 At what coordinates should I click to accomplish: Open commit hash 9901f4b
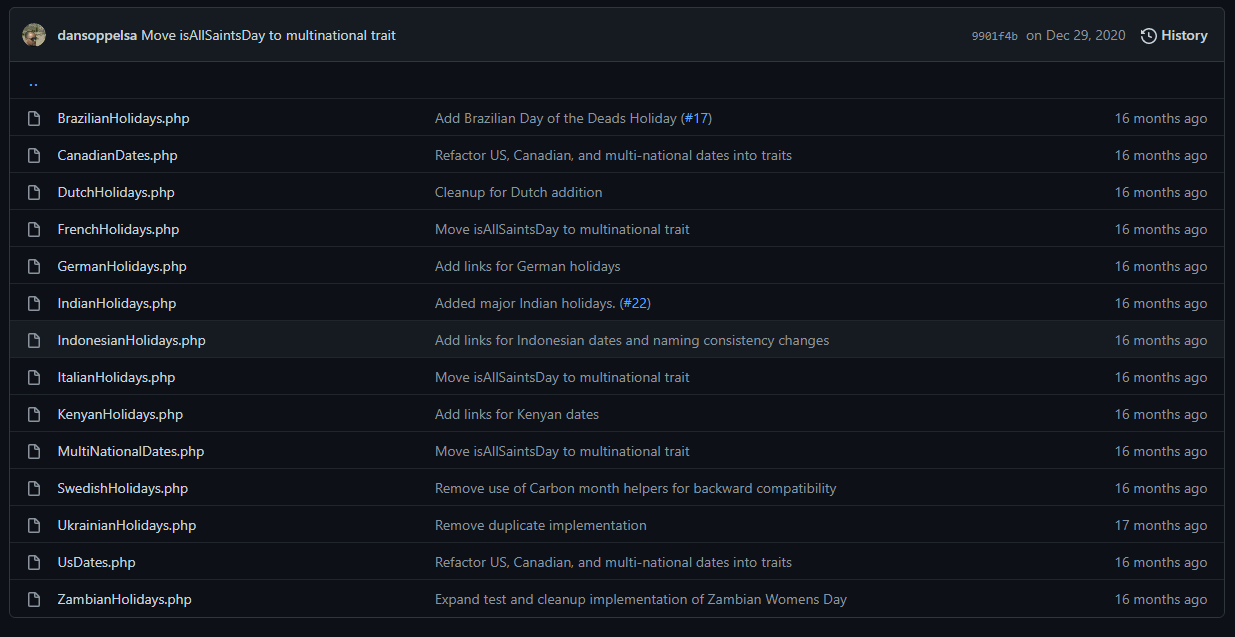click(x=994, y=36)
